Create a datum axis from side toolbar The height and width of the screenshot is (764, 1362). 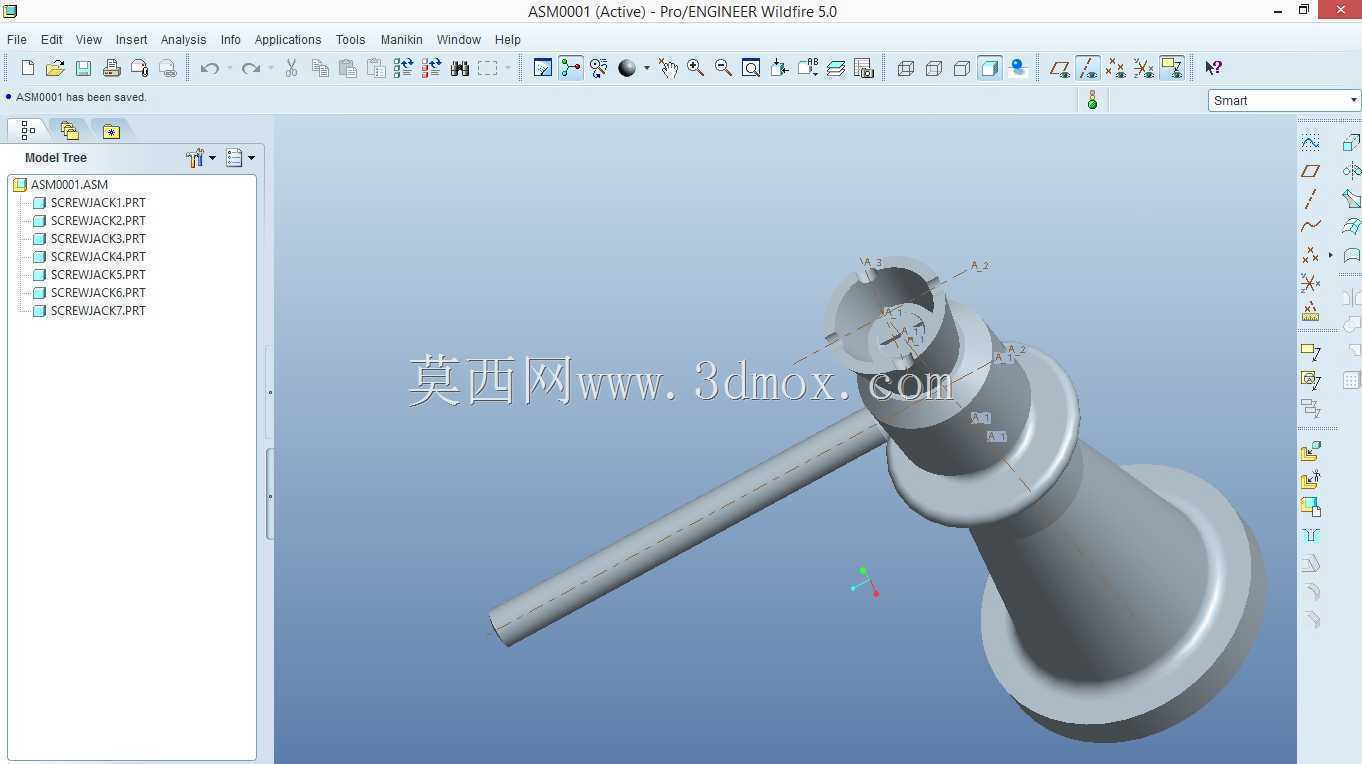[x=1310, y=199]
